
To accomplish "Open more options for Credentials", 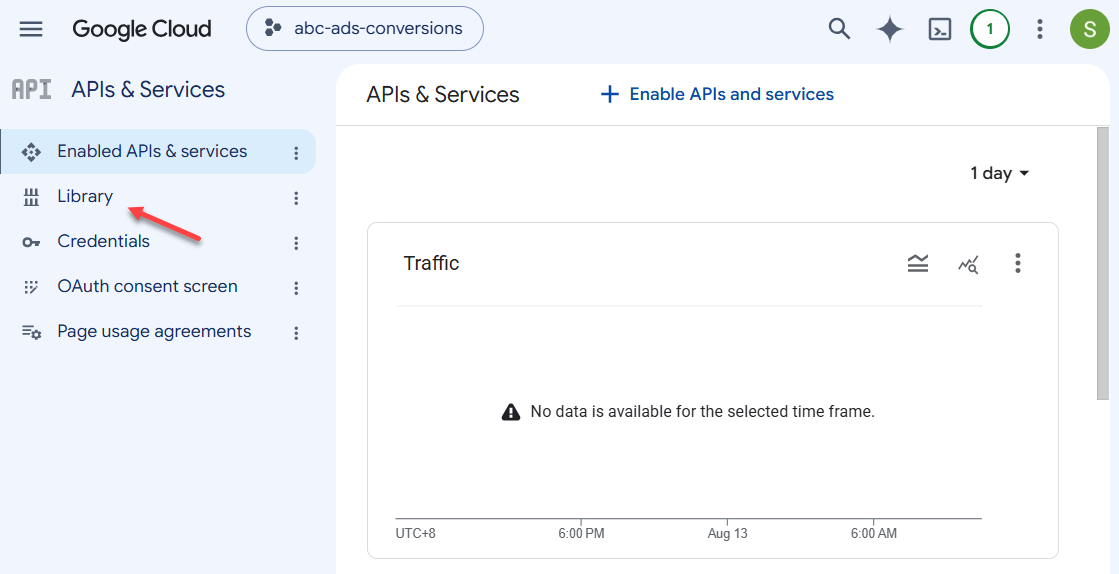I will point(296,243).
